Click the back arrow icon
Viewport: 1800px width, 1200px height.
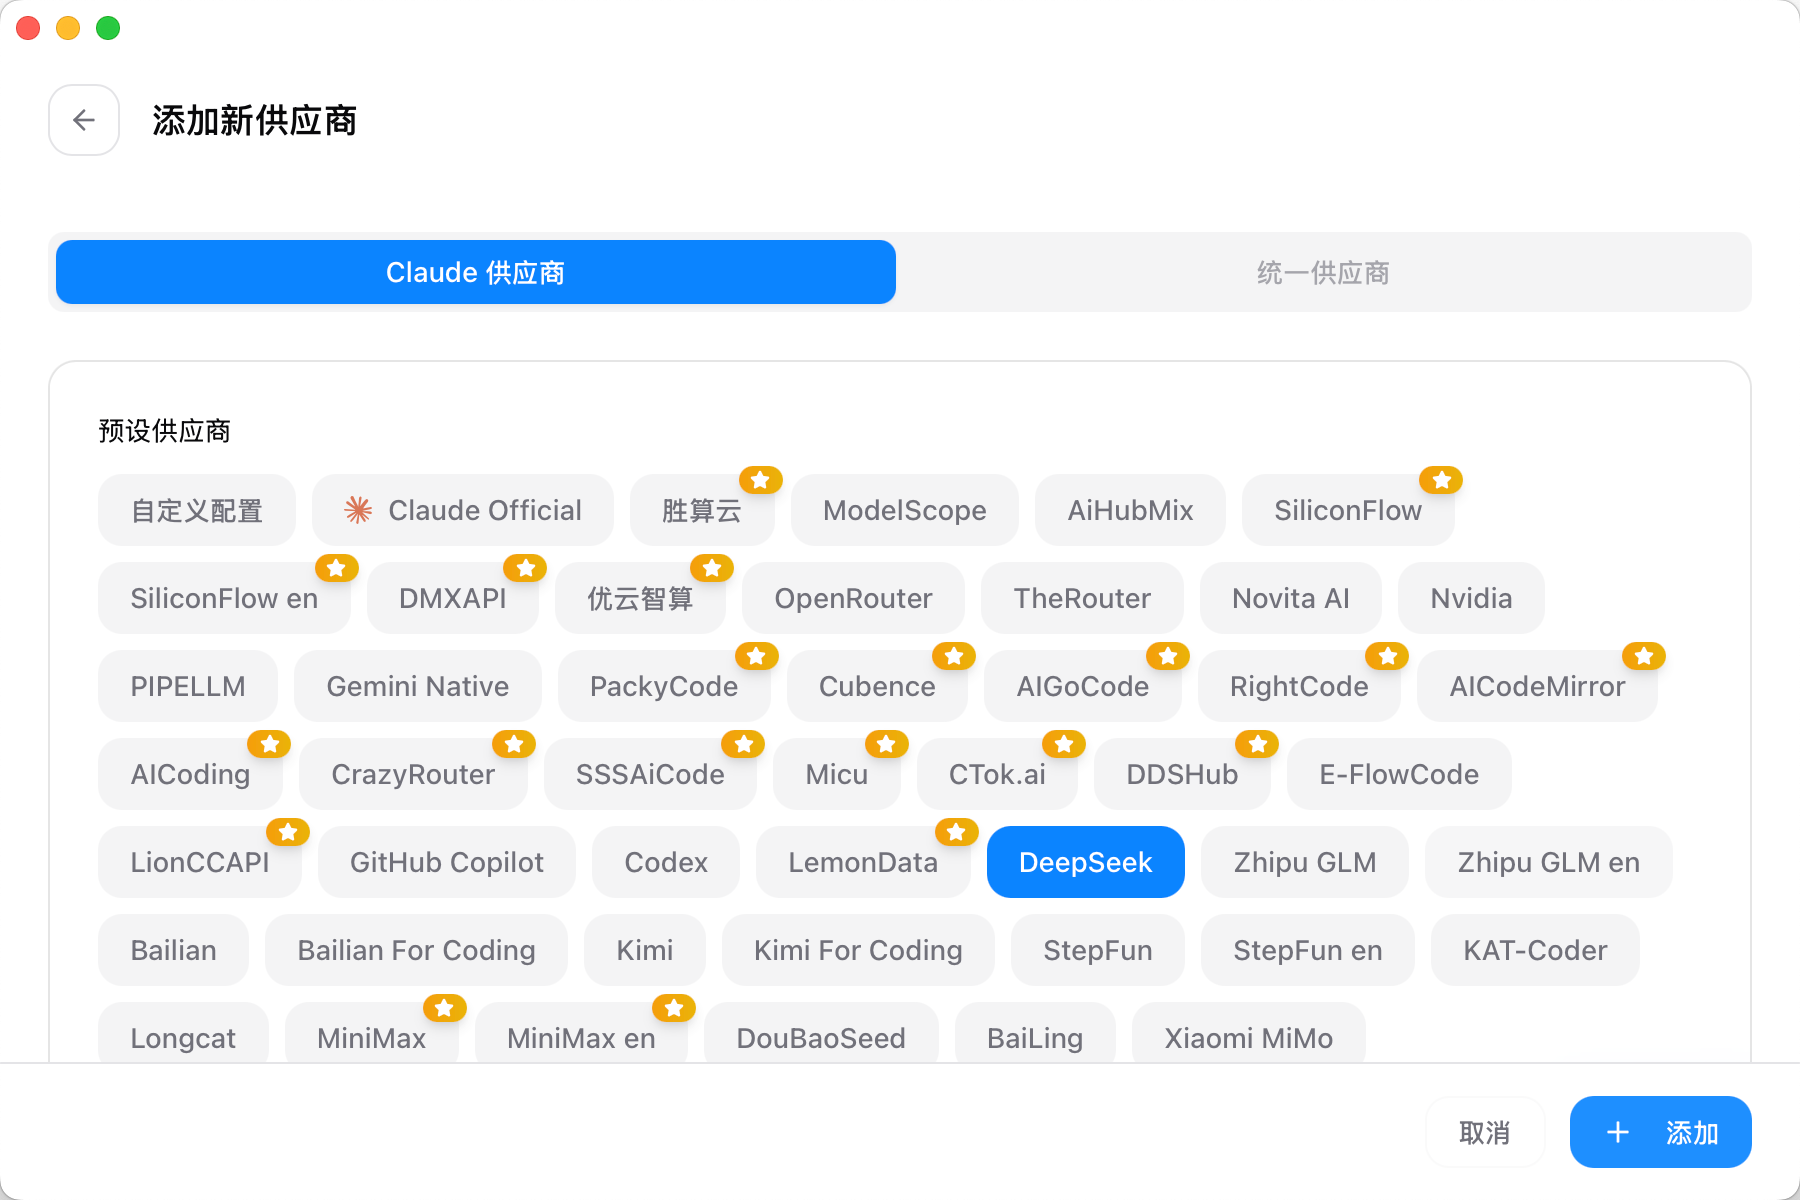click(84, 120)
